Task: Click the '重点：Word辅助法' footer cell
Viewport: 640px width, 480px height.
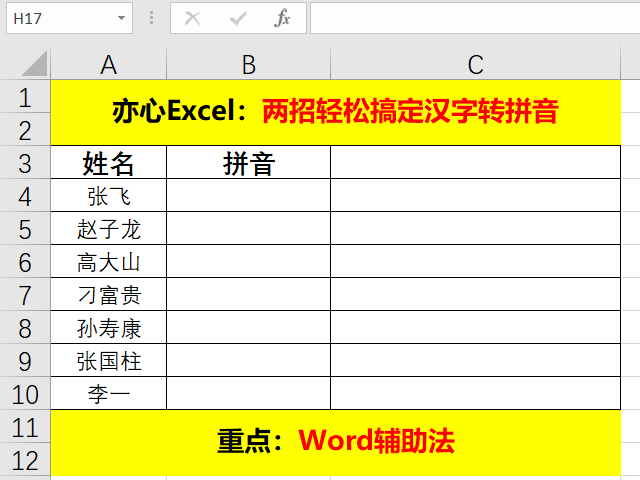Action: point(336,442)
